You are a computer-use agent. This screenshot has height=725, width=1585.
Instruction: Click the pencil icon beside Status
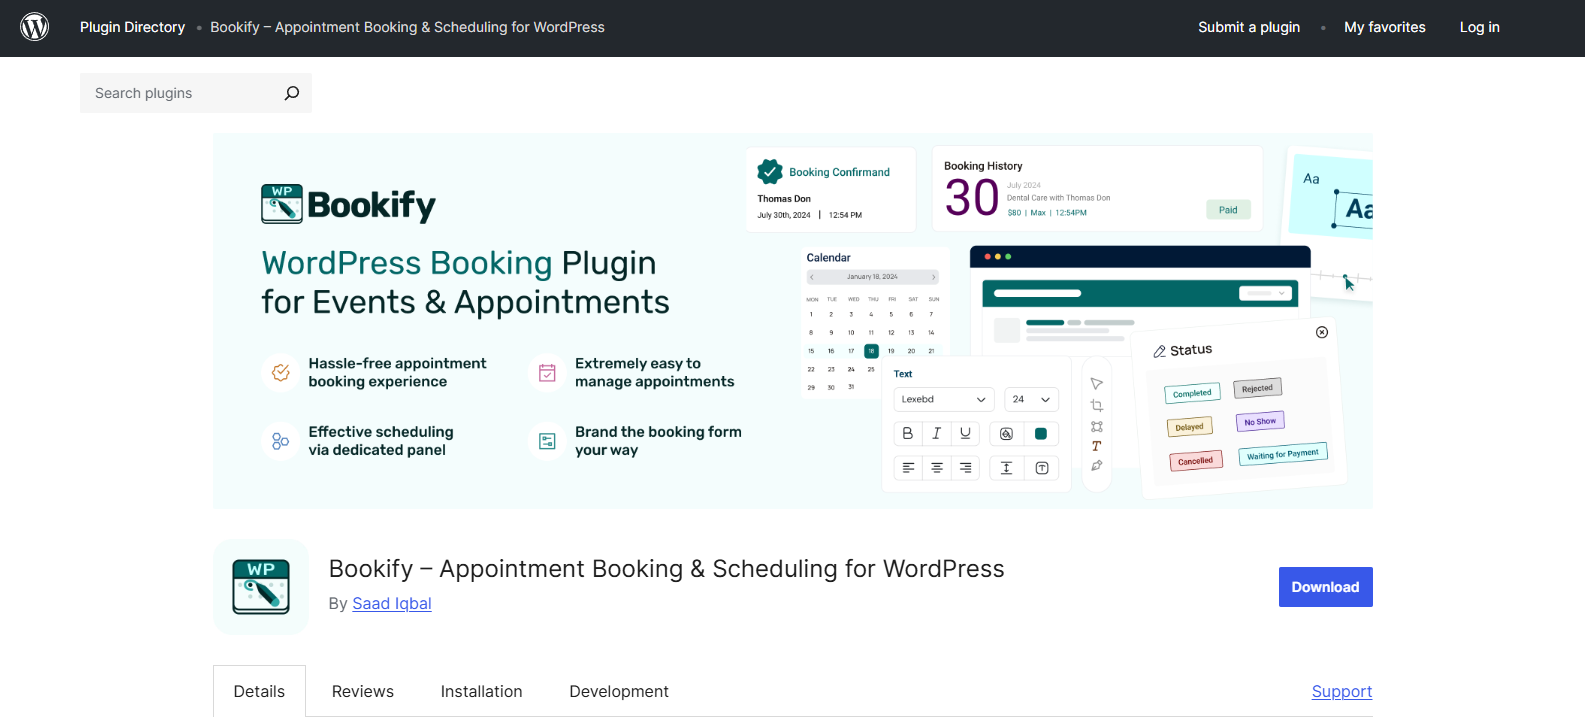pyautogui.click(x=1160, y=351)
